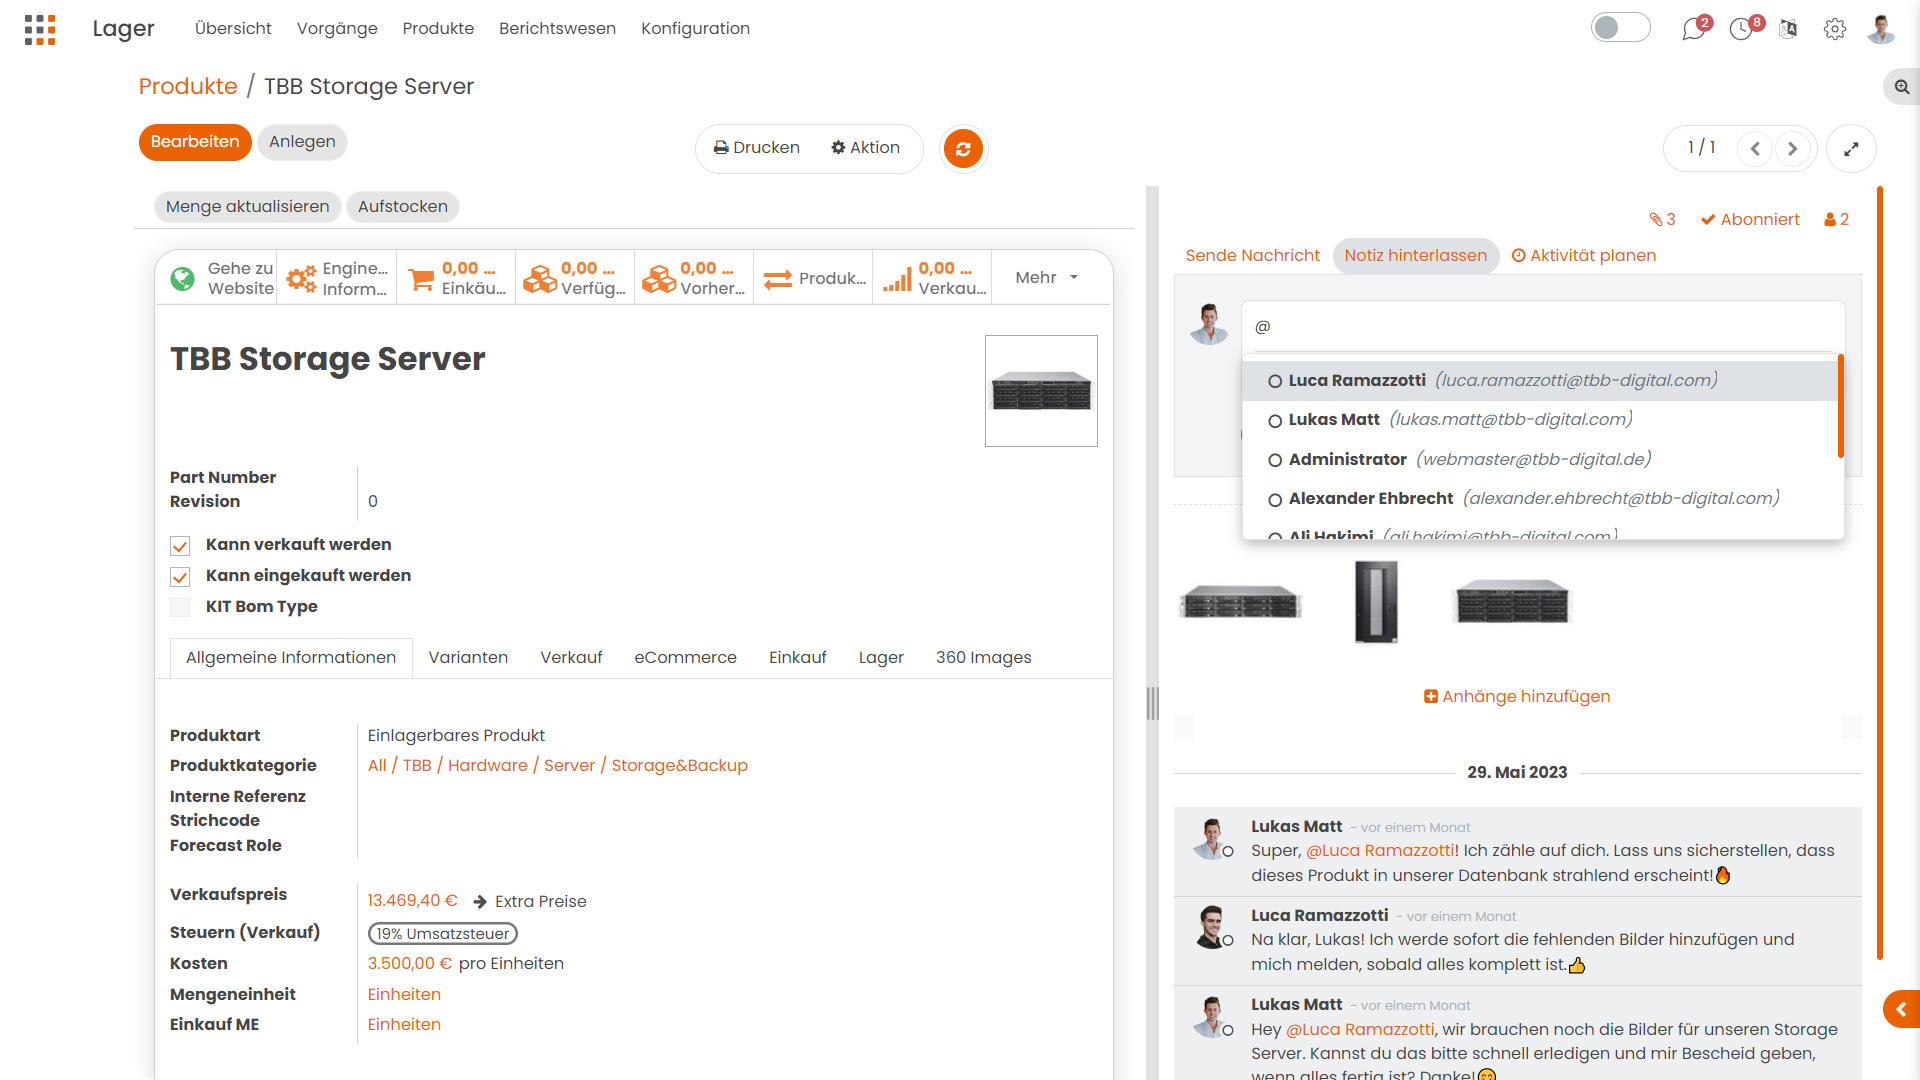Screen dimensions: 1920x1080
Task: Switch to the 360 Images tab
Action: 983,658
